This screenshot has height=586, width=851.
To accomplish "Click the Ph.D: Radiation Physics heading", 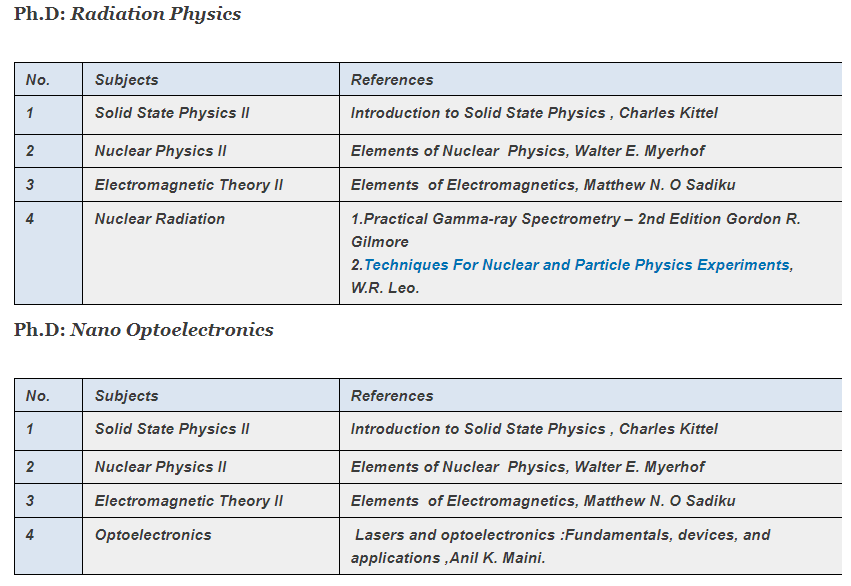I will click(128, 14).
